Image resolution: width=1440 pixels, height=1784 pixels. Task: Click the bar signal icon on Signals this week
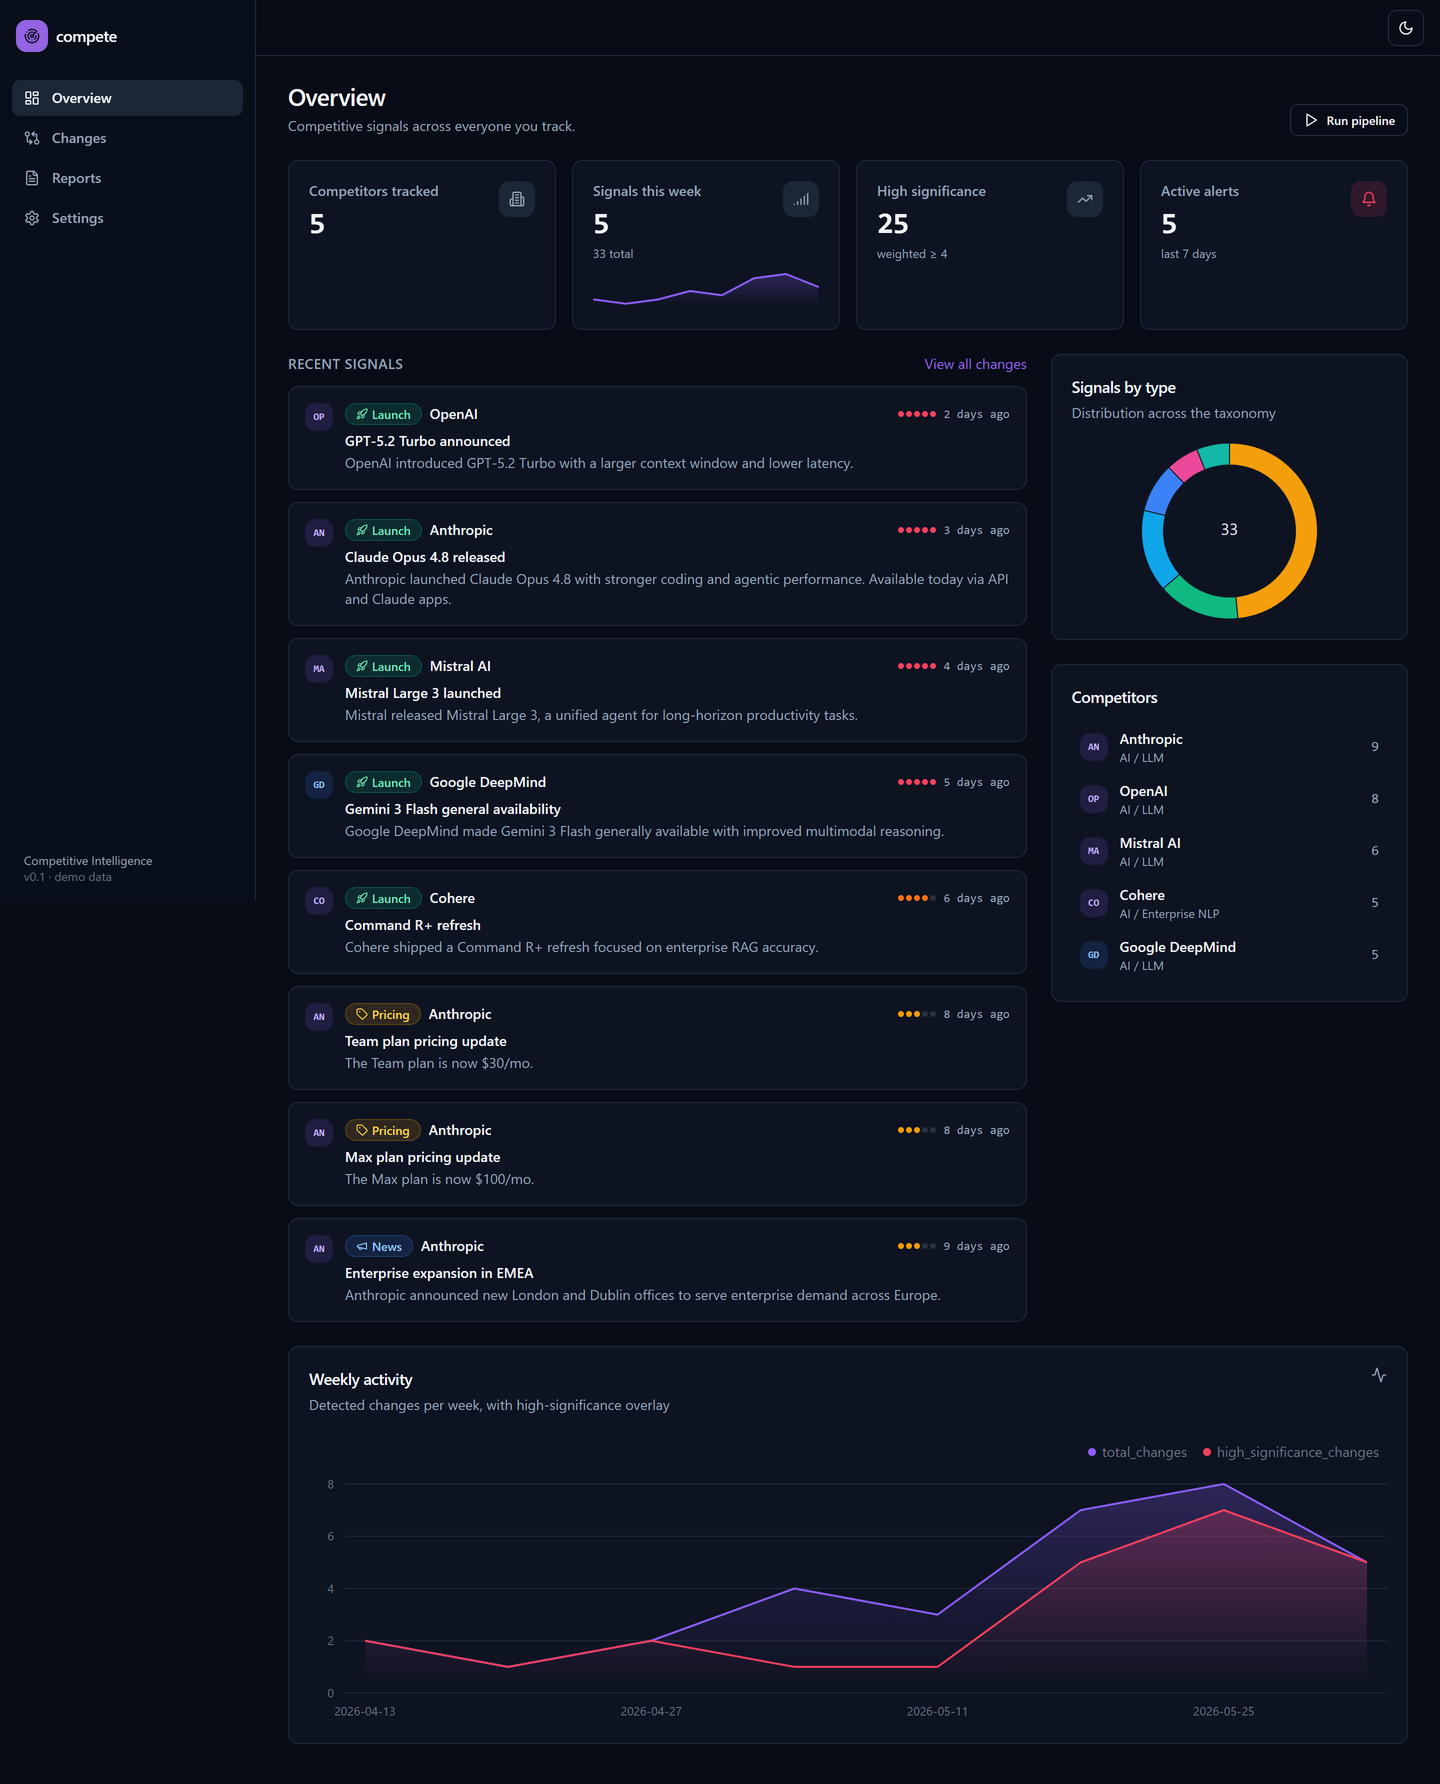point(801,199)
